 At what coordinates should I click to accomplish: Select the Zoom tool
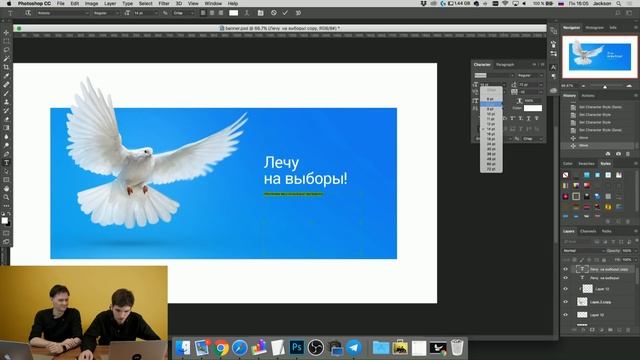6,197
